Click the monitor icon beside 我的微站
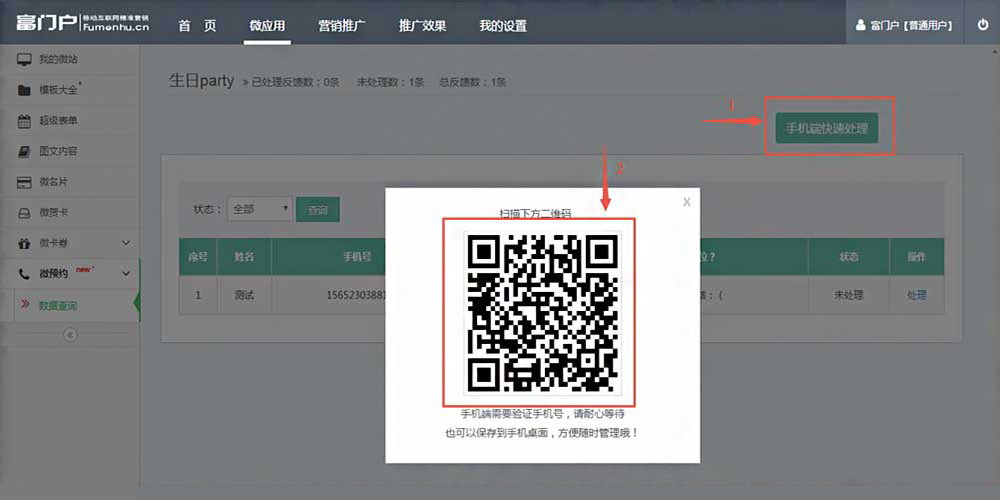1000x500 pixels. 24,60
